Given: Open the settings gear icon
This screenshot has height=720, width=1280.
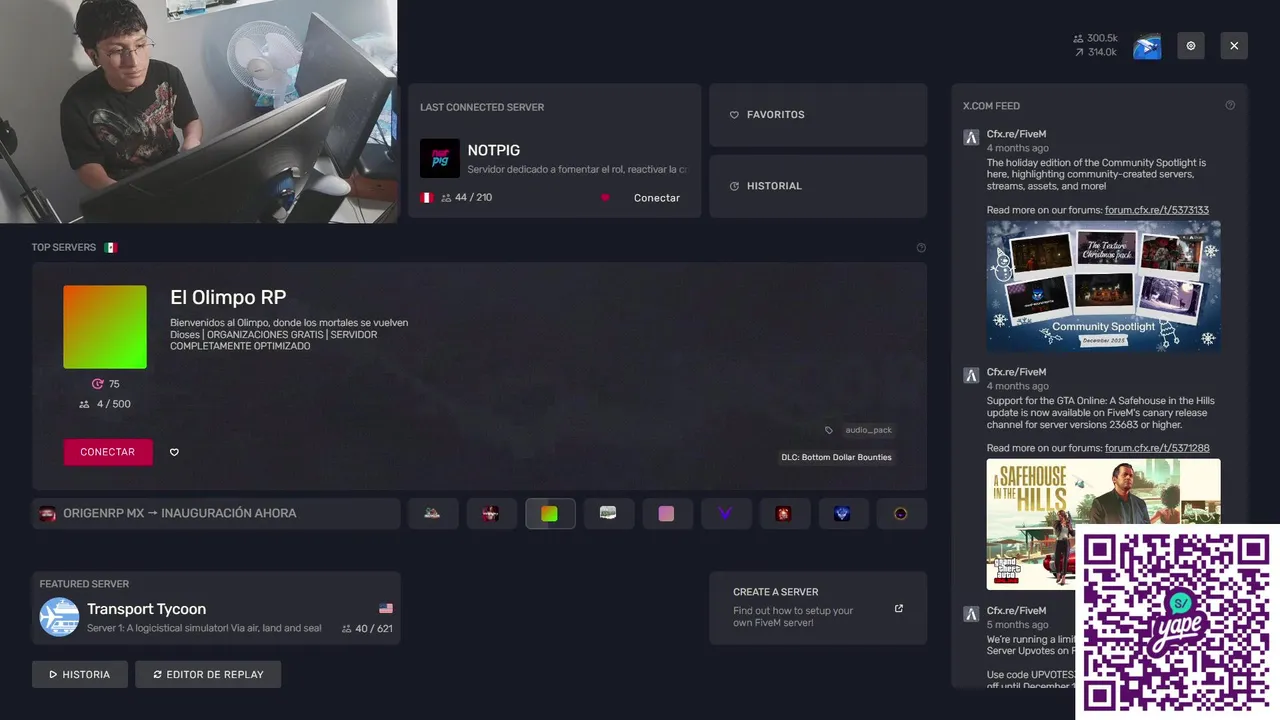Looking at the screenshot, I should coord(1191,46).
